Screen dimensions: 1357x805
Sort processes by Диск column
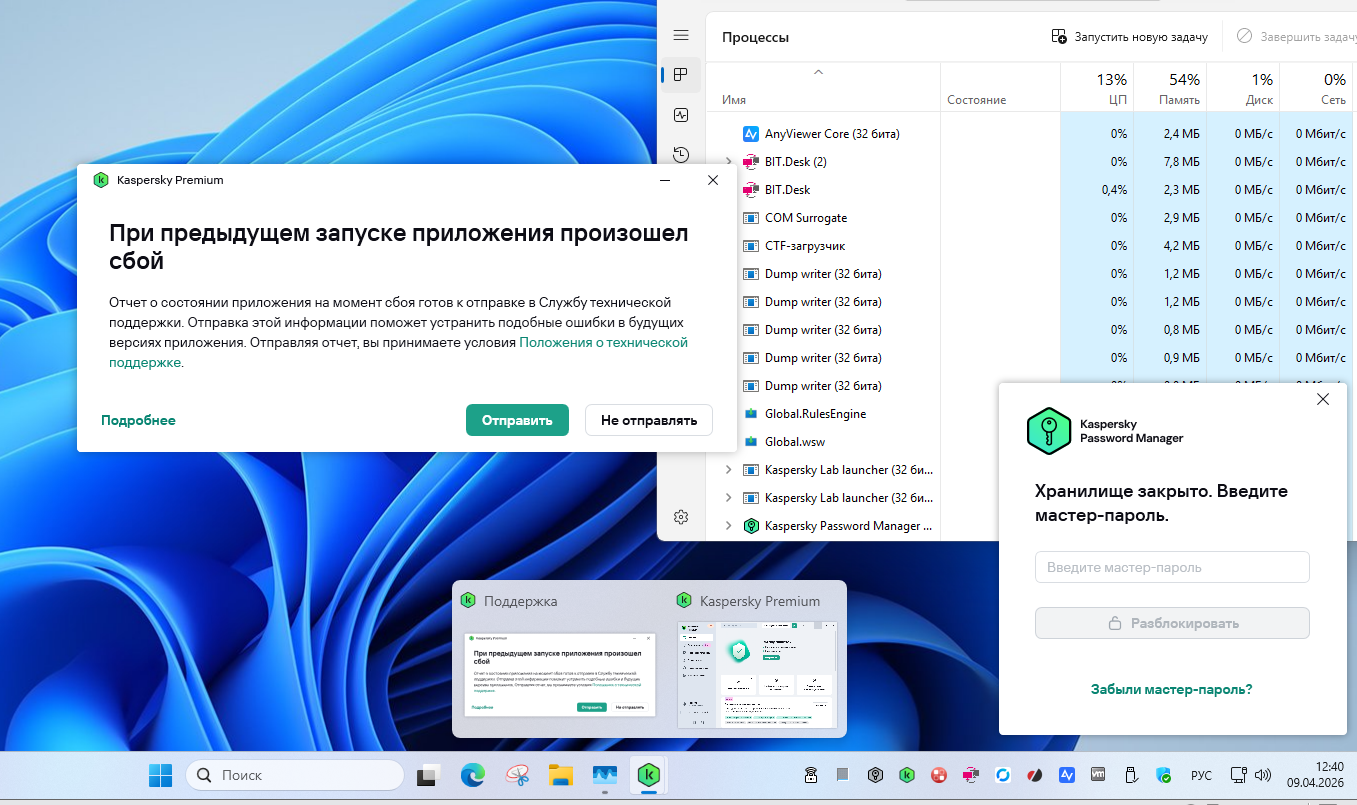[x=1259, y=100]
